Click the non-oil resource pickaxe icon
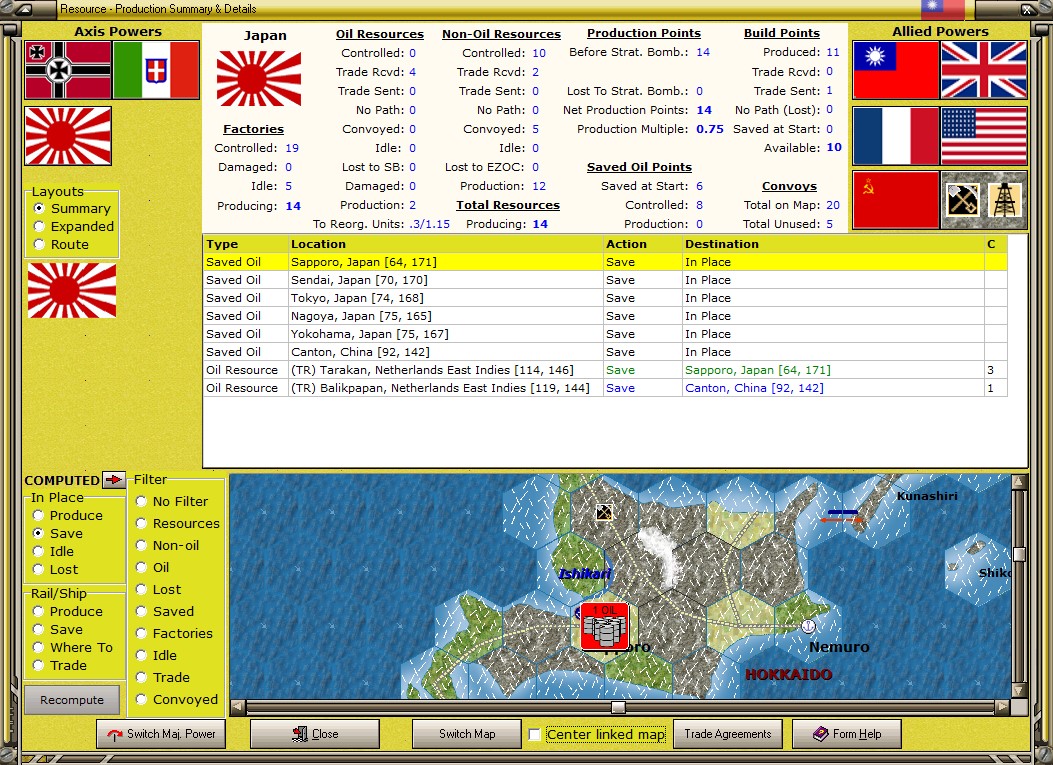Image resolution: width=1053 pixels, height=765 pixels. [x=962, y=199]
